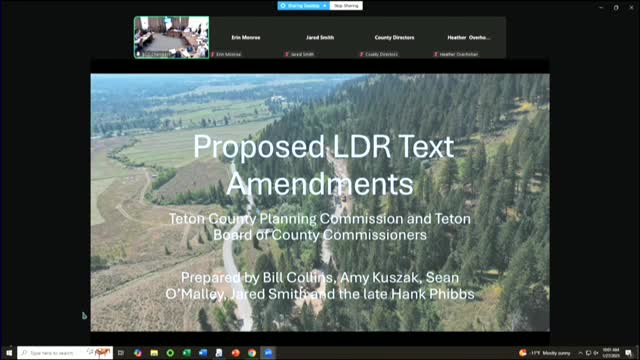Open File Explorer from the taskbar
This screenshot has height=360, width=640.
click(154, 353)
